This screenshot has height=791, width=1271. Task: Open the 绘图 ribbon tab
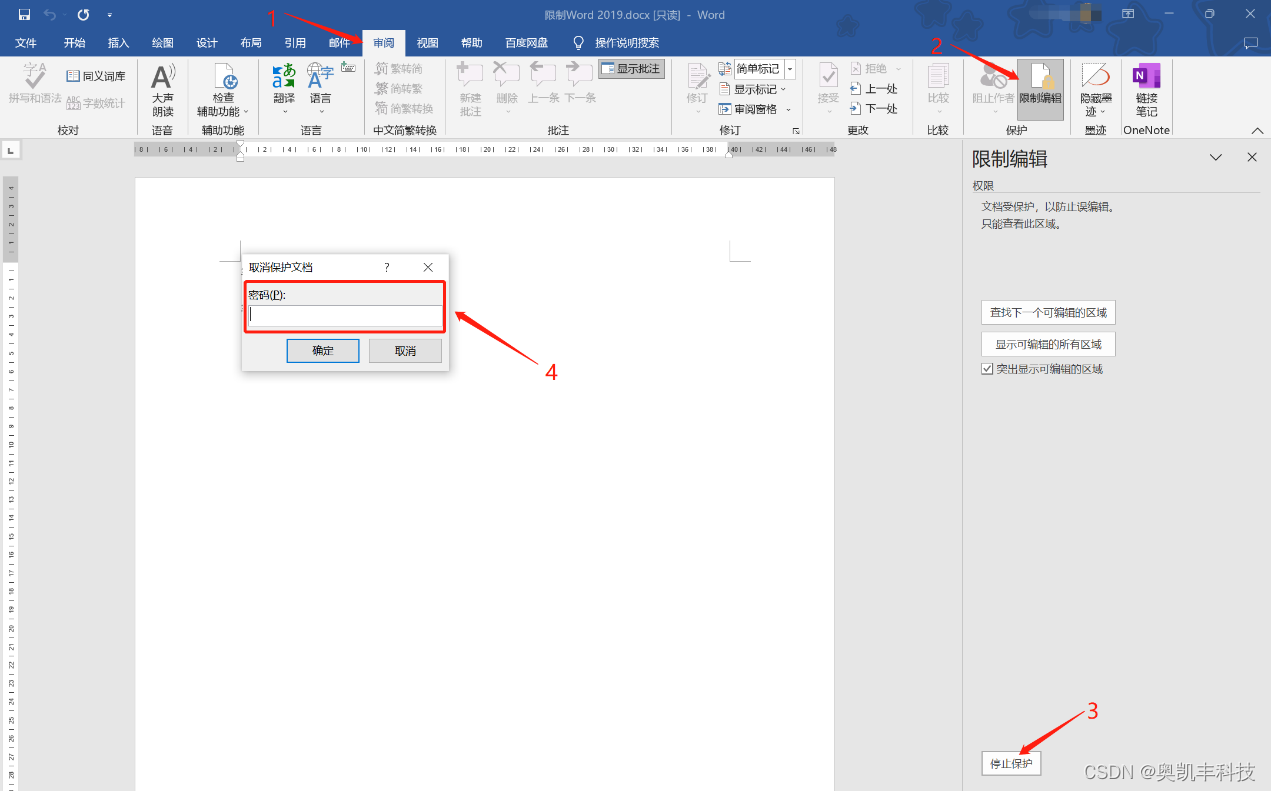163,43
